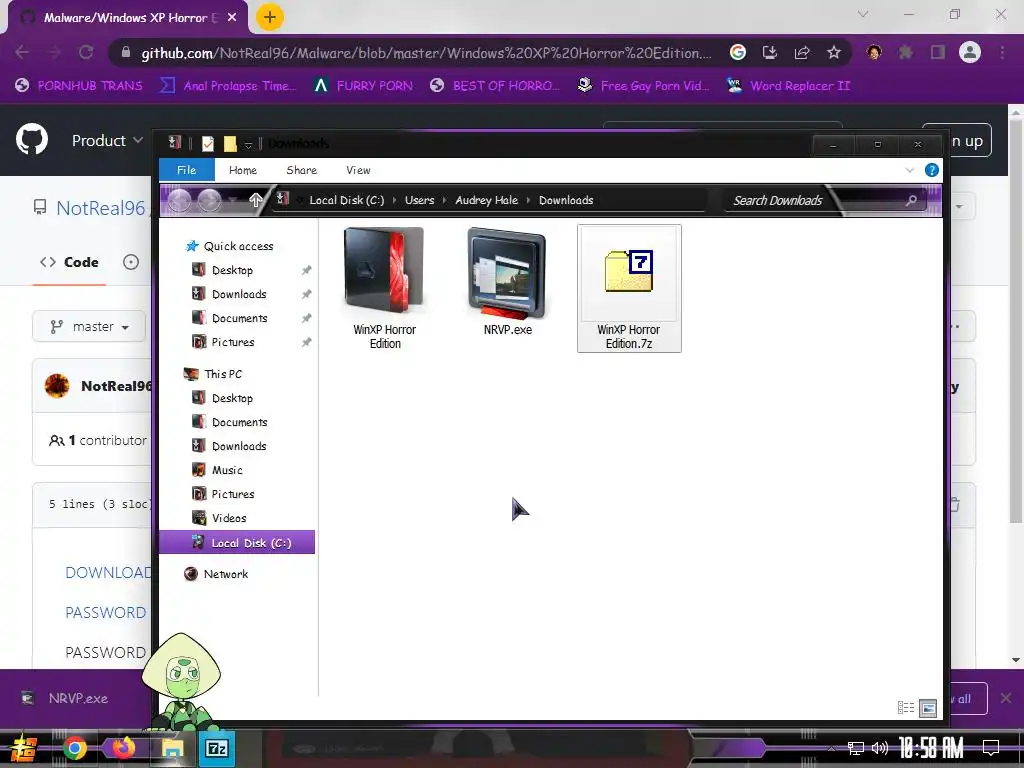
Task: Open Videos under This PC
Action: pyautogui.click(x=229, y=518)
